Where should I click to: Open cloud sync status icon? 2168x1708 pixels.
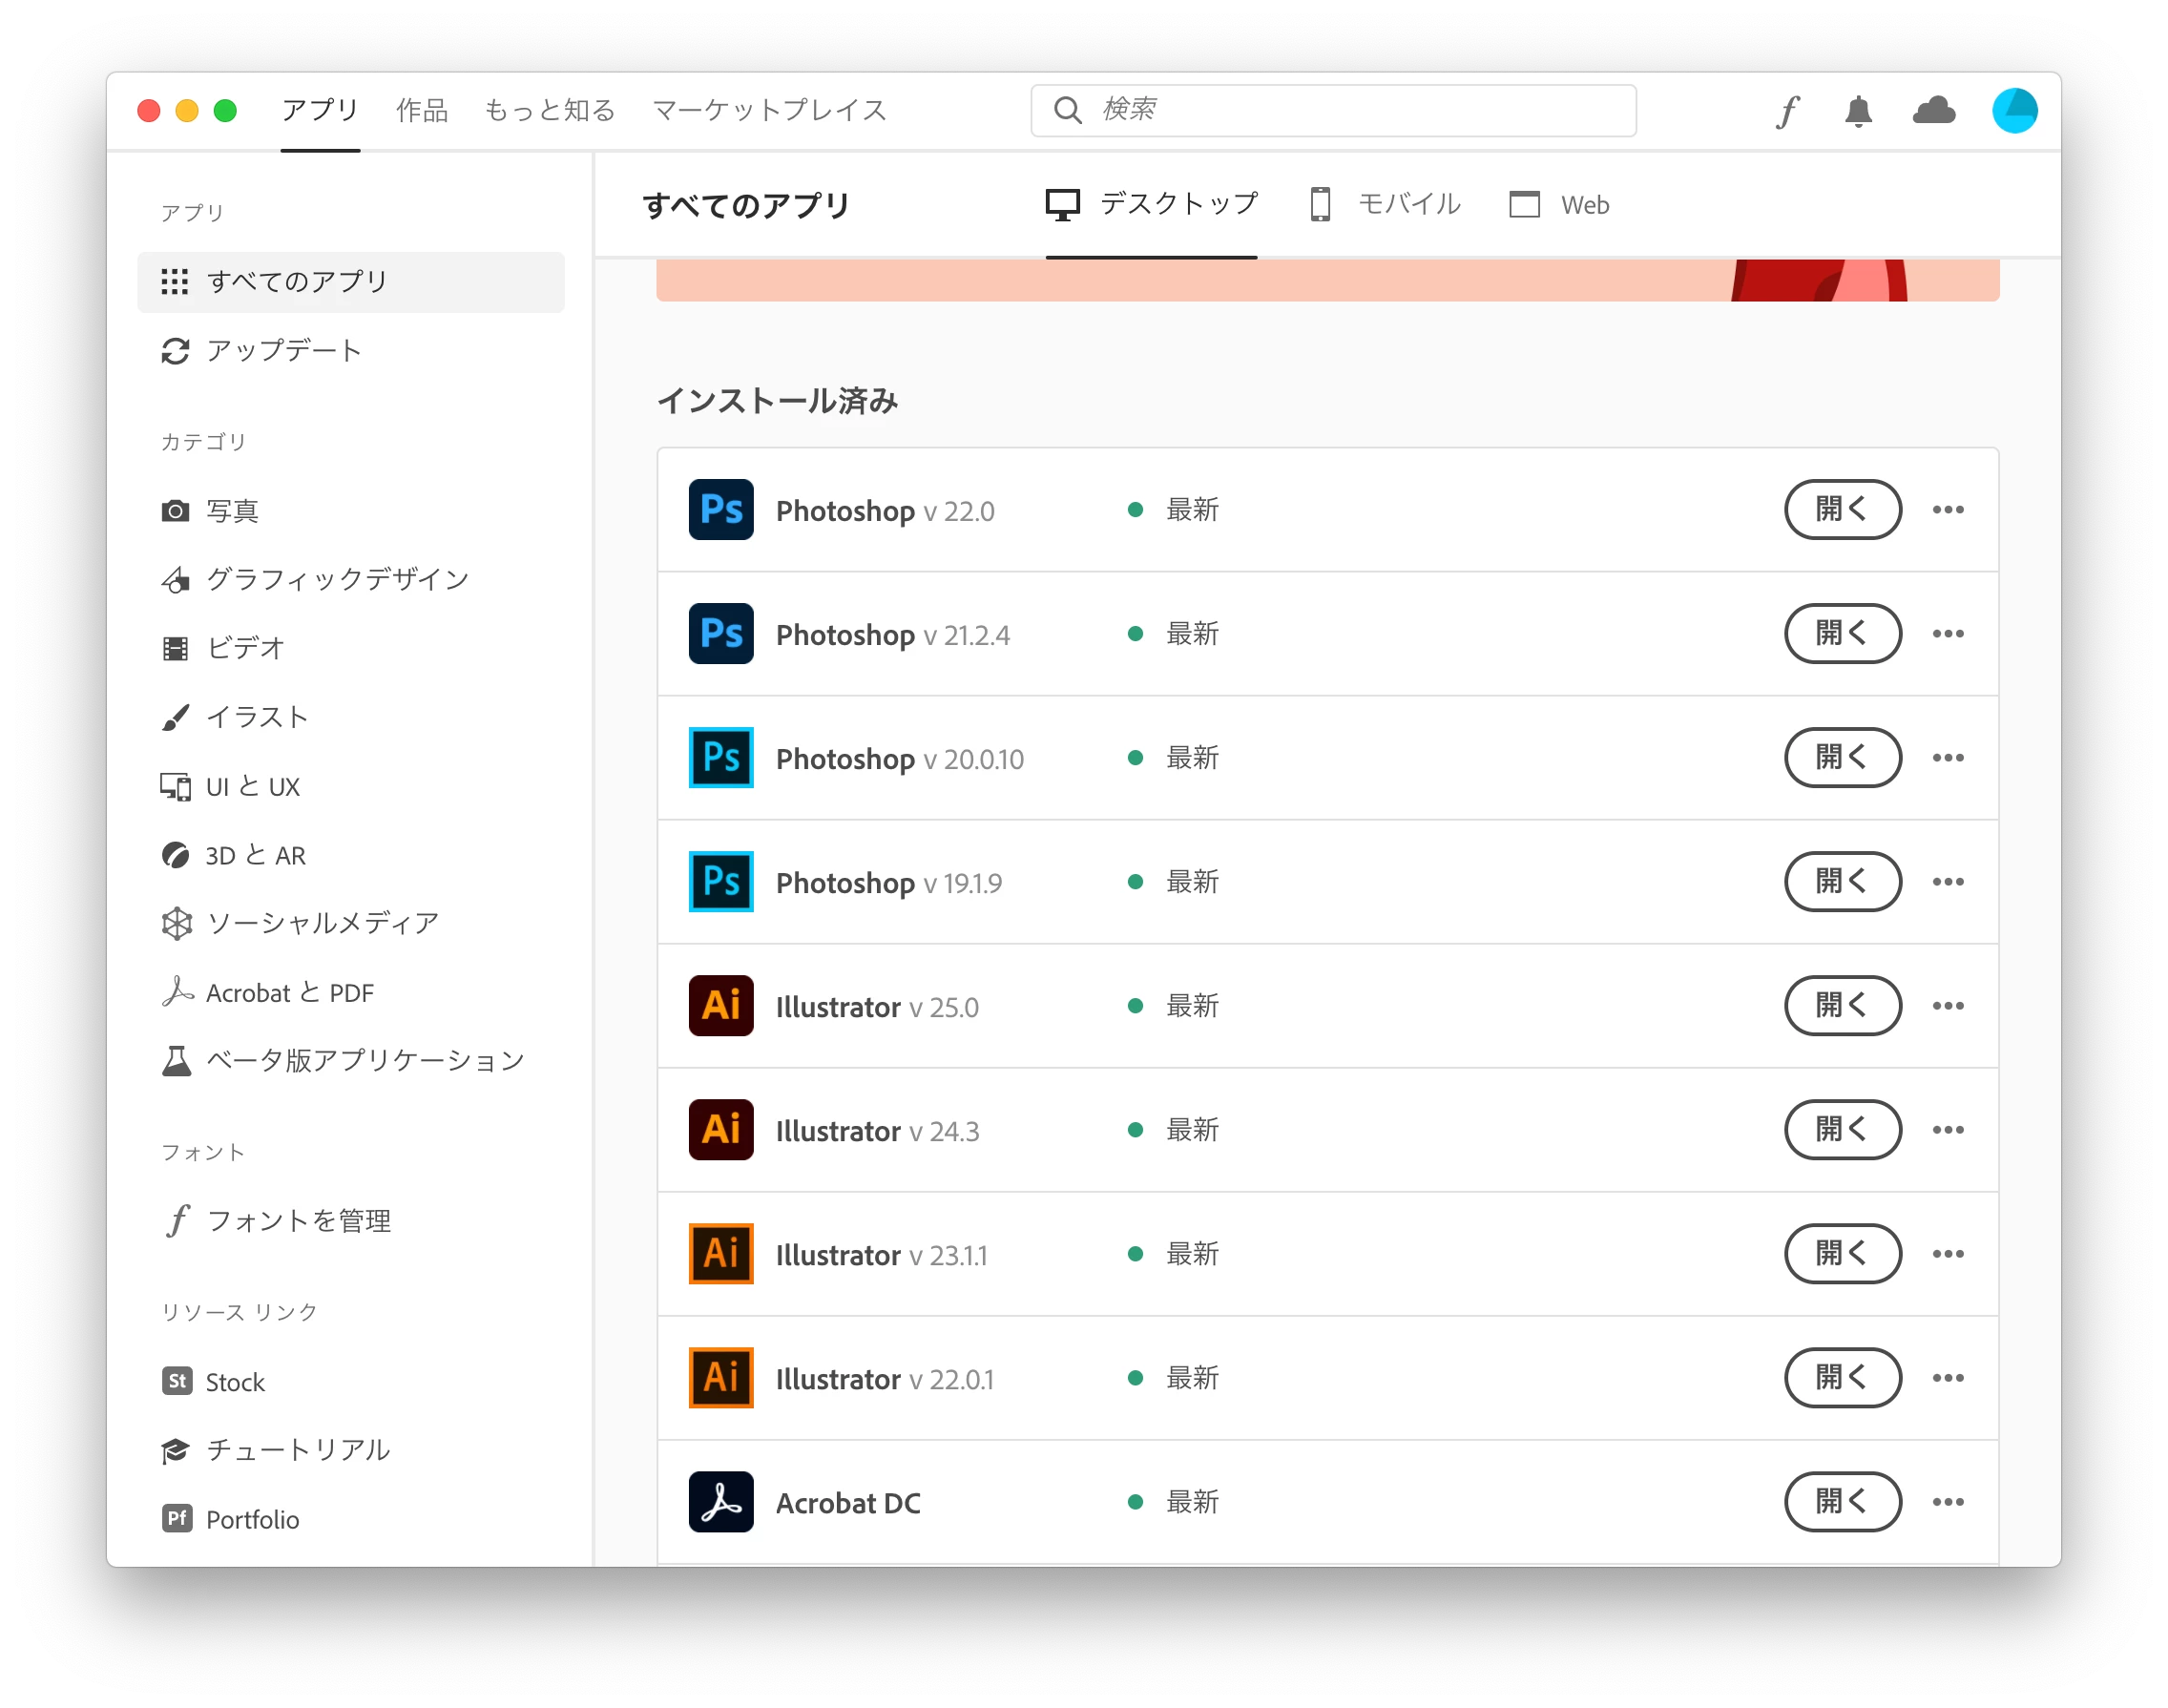click(1934, 111)
